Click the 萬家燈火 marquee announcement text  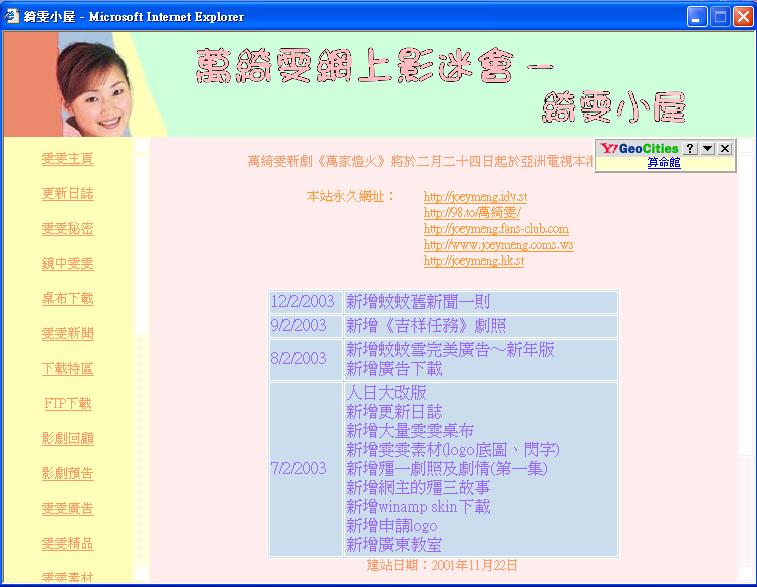[420, 161]
